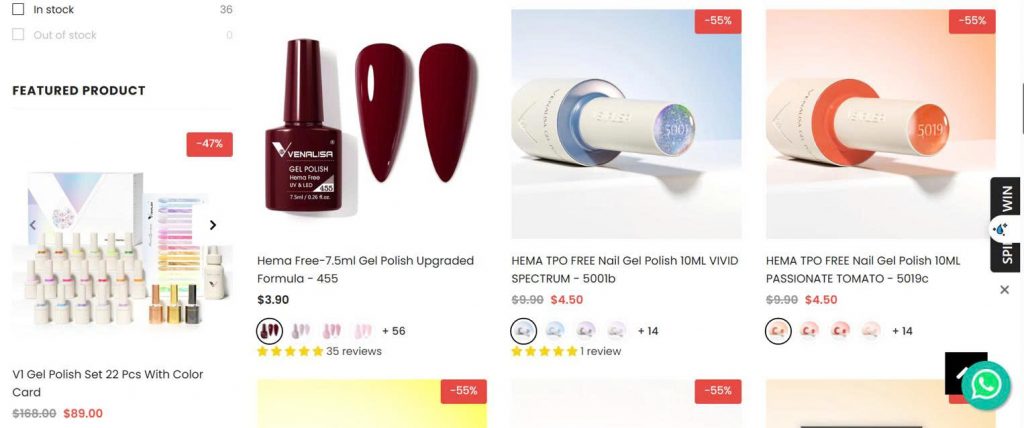Close the Spin to Win widget
This screenshot has height=428, width=1024.
point(1004,289)
